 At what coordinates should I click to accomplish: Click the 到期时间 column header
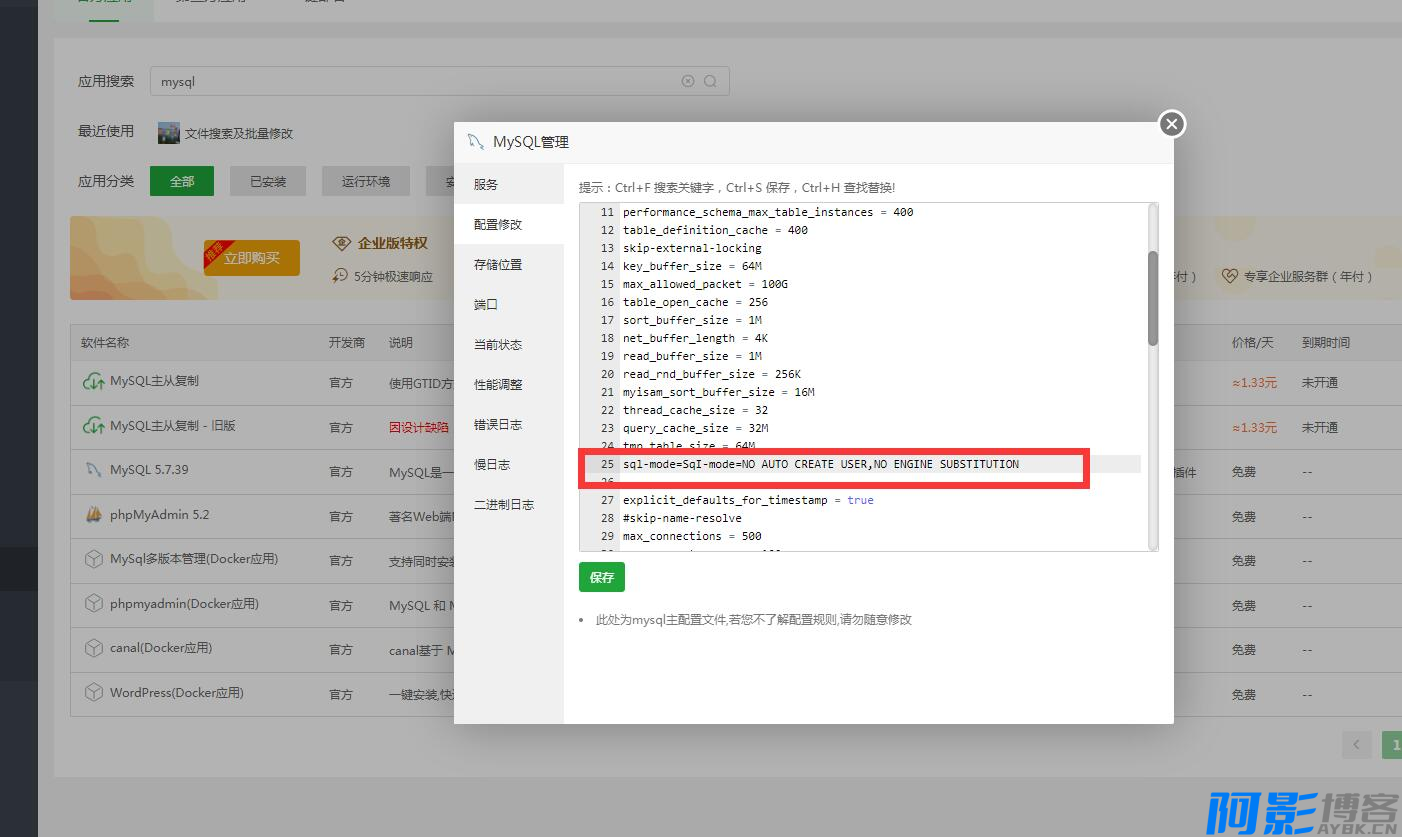[1326, 342]
